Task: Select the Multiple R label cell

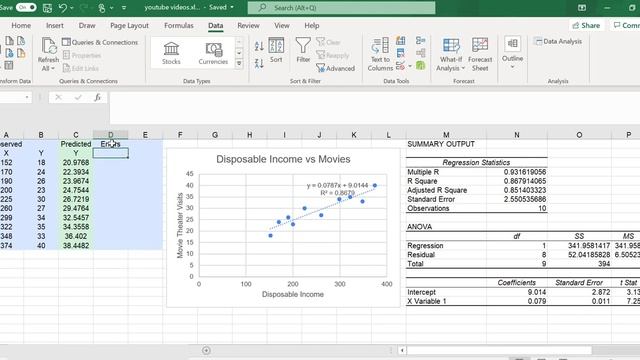Action: tap(446, 172)
